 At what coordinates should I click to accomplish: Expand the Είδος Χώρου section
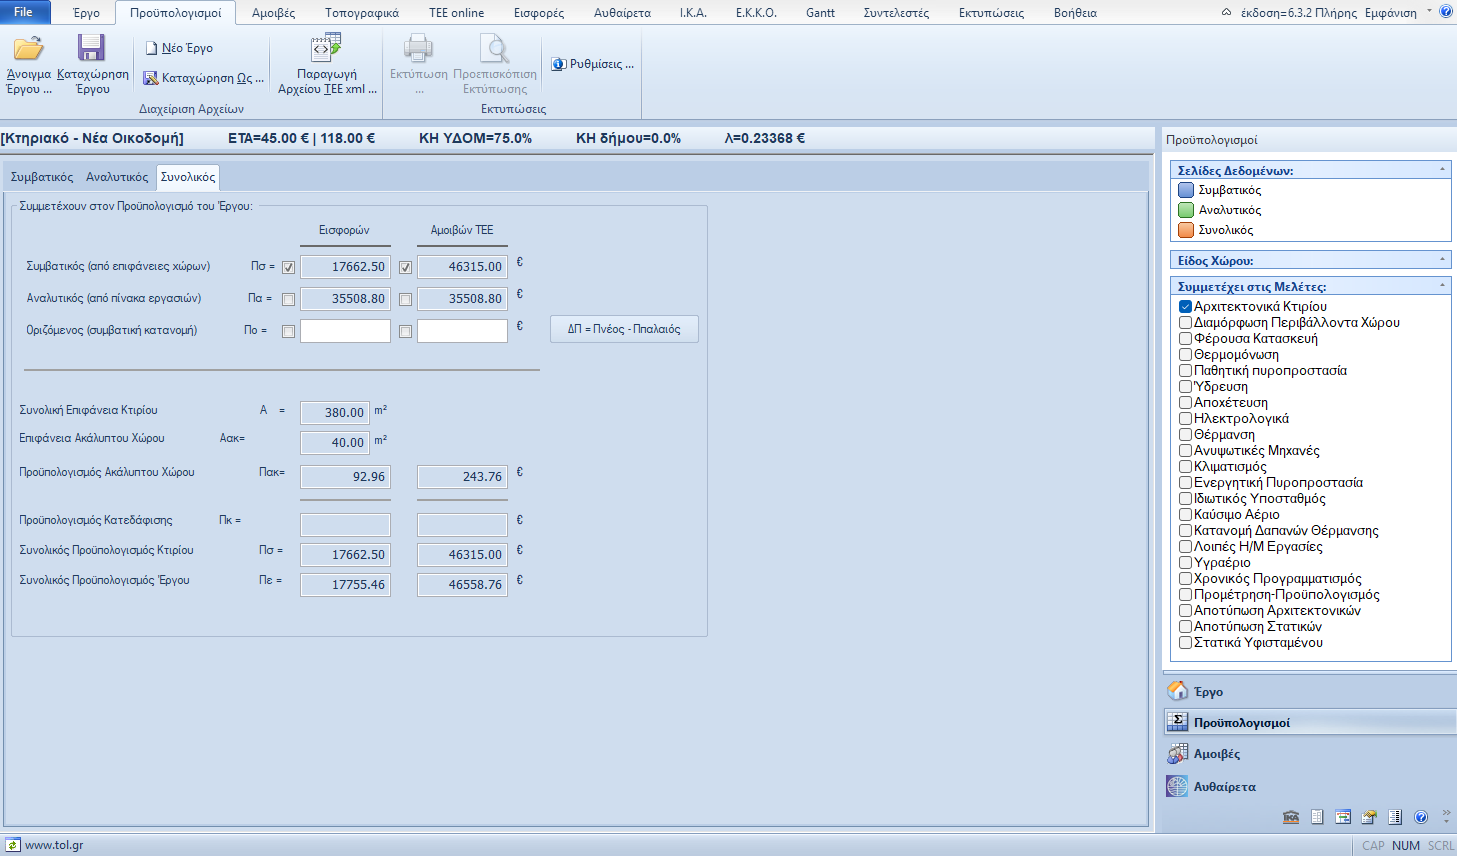[x=1442, y=260]
